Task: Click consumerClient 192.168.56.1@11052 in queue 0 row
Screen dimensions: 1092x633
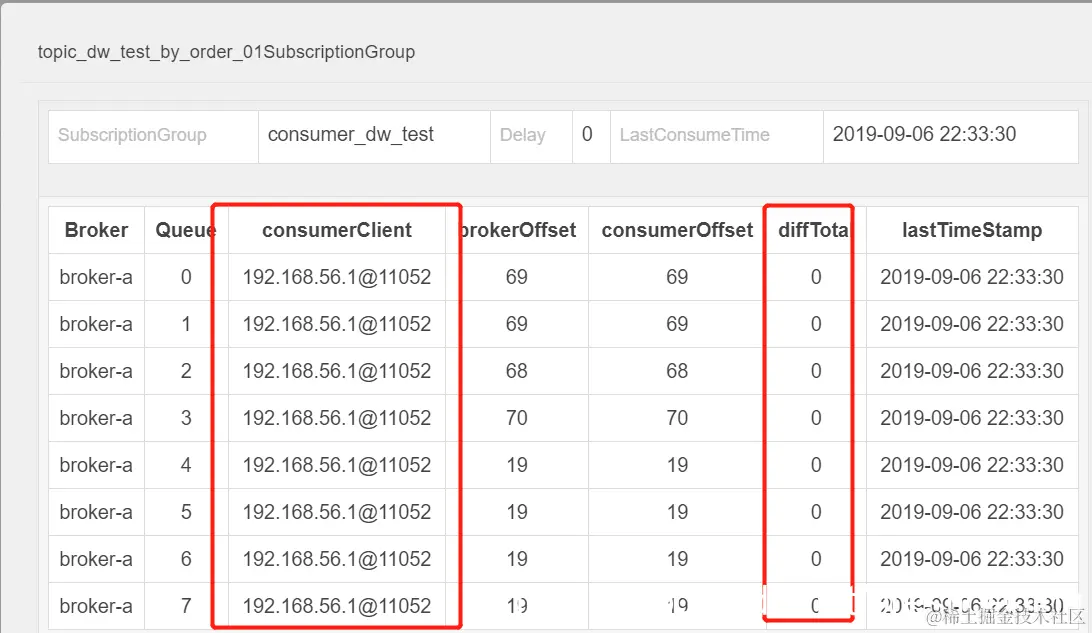Action: 337,277
